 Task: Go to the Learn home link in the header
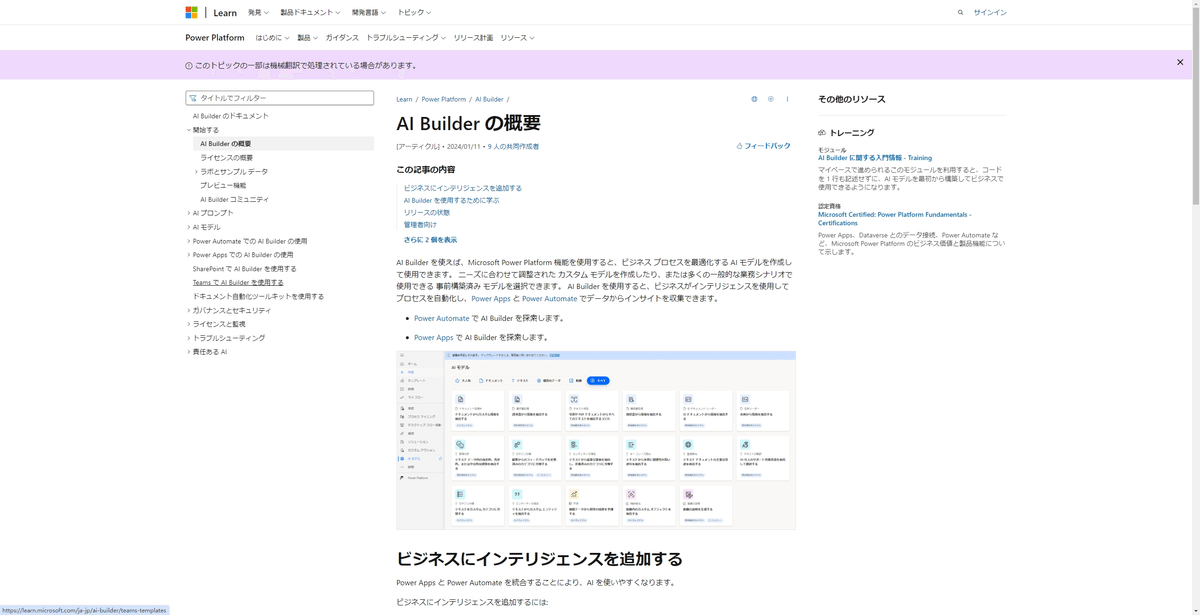click(225, 13)
